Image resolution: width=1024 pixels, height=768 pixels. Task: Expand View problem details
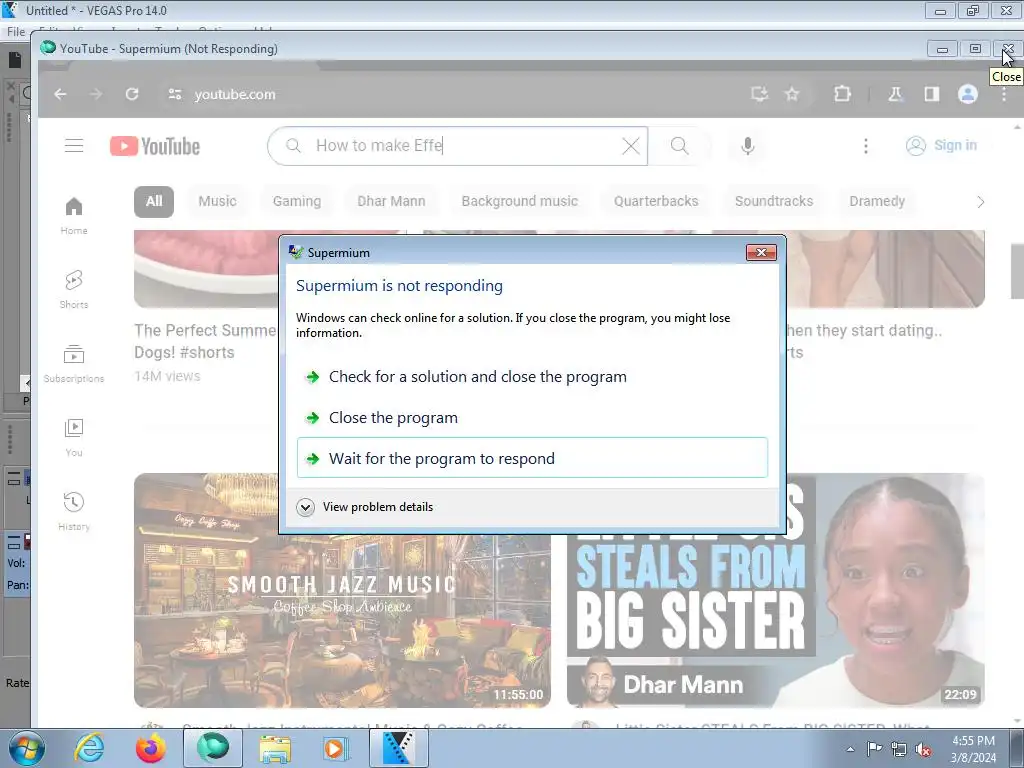[x=365, y=507]
